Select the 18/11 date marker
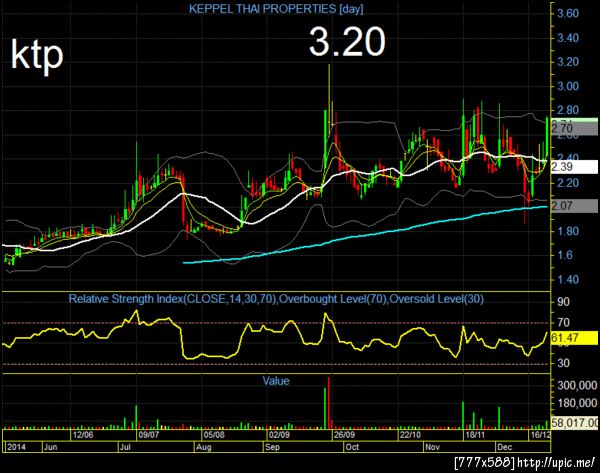This screenshot has width=600, height=473. tap(475, 435)
